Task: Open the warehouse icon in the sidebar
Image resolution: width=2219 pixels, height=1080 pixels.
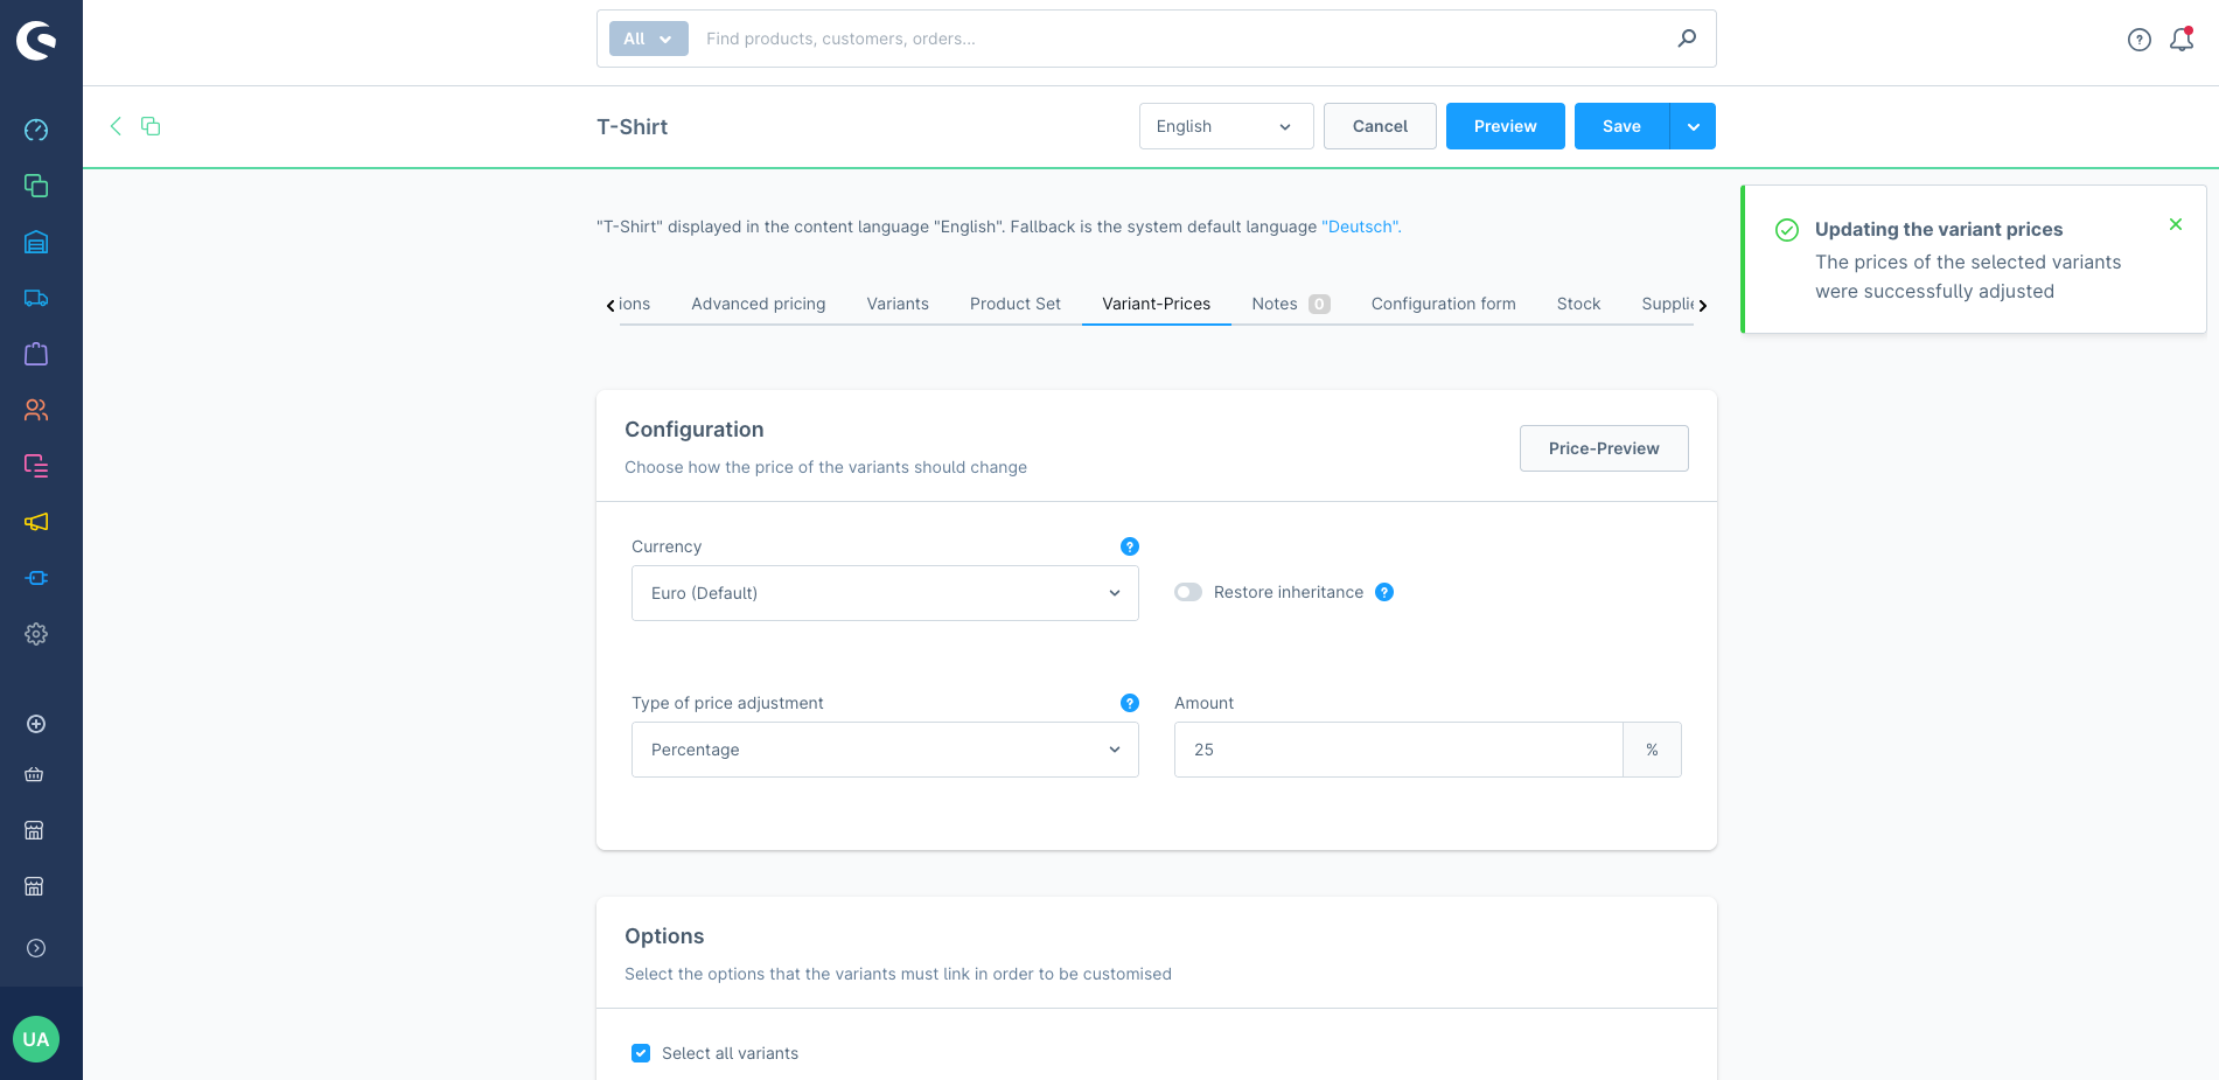Action: (36, 242)
